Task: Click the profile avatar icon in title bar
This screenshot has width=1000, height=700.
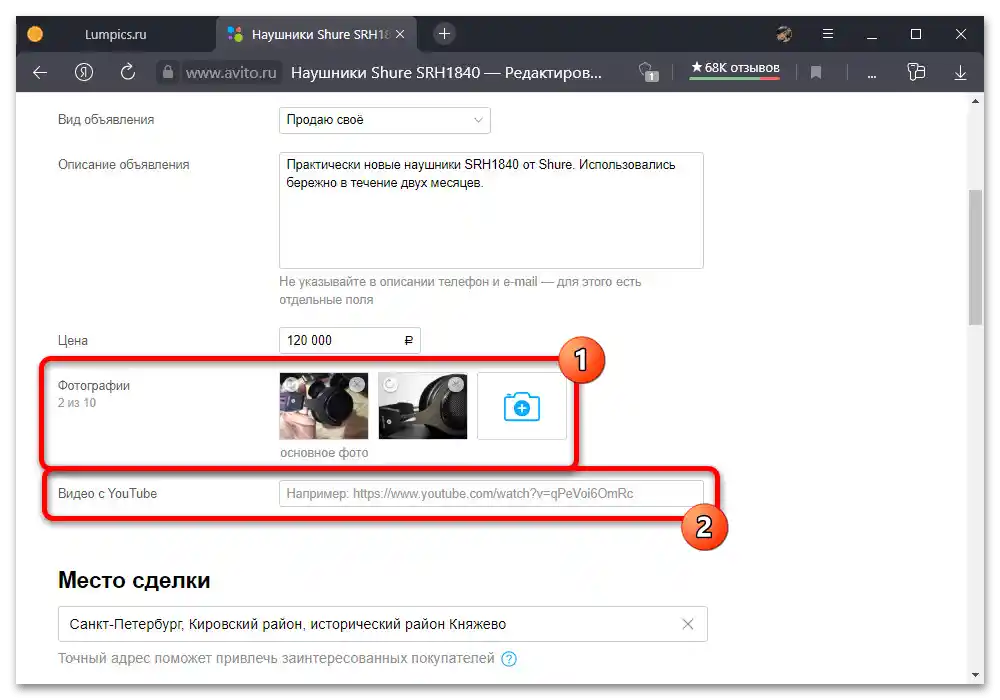Action: pyautogui.click(x=784, y=34)
